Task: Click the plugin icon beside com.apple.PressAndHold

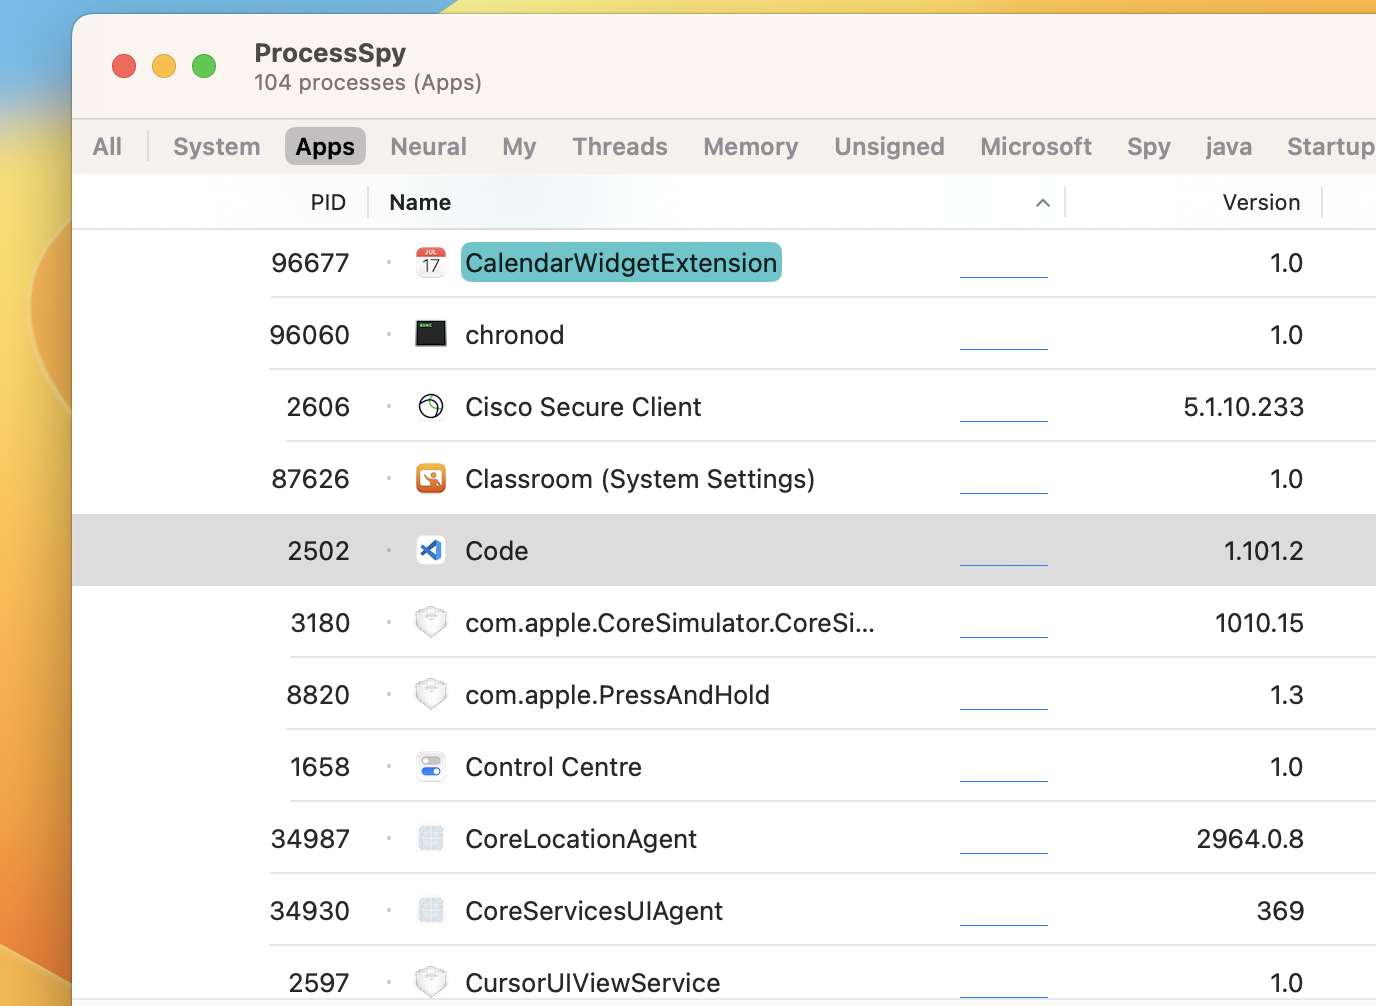Action: (430, 693)
